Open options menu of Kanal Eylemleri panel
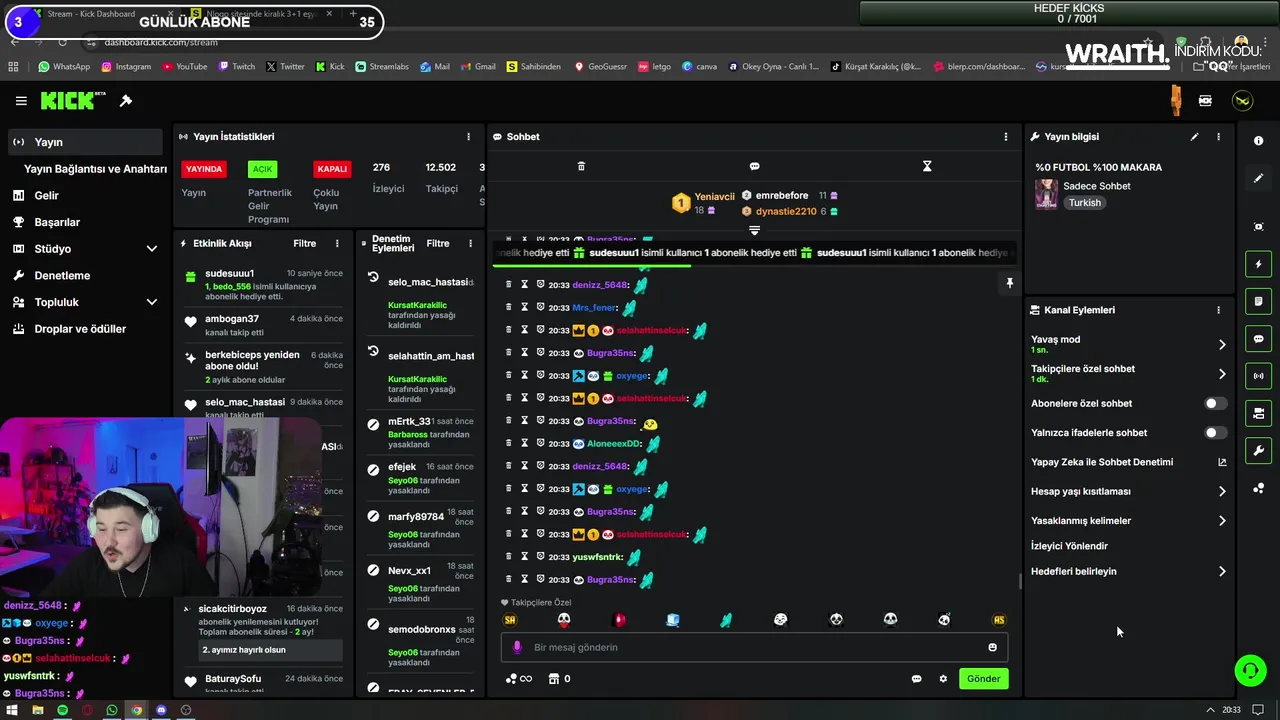Screen dimensions: 1280x720 pos(1218,310)
